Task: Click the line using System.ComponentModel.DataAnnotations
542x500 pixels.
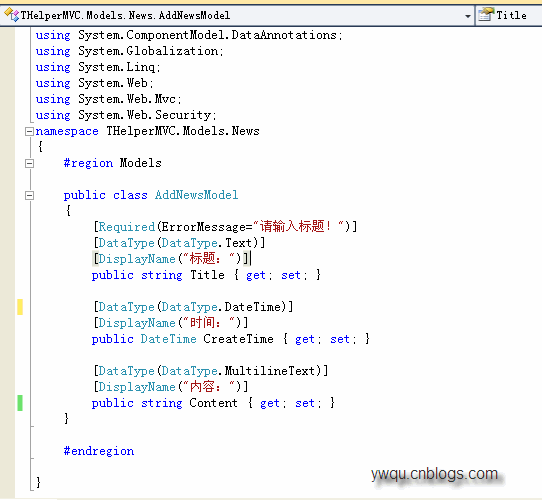Action: pyautogui.click(x=189, y=35)
